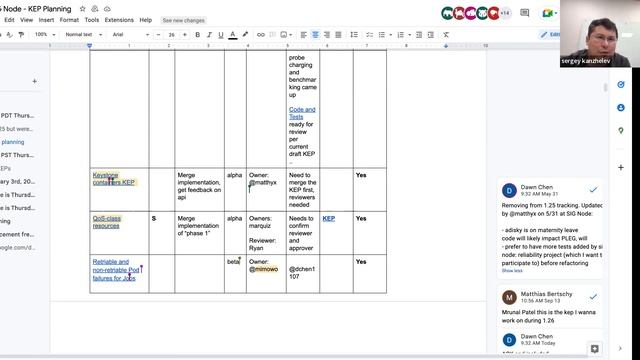Insert a bulleted list
The image size is (640, 360).
[382, 35]
